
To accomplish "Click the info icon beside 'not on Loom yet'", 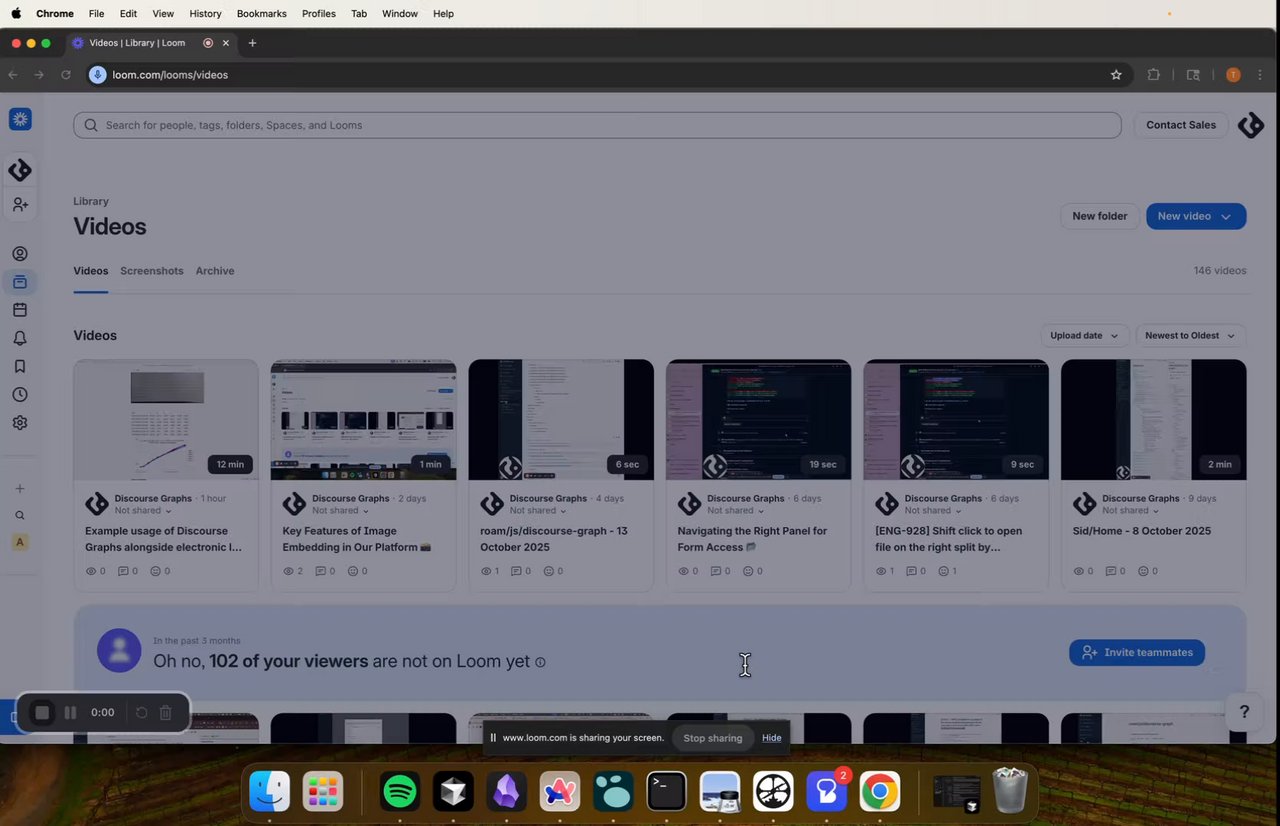I will click(x=540, y=662).
